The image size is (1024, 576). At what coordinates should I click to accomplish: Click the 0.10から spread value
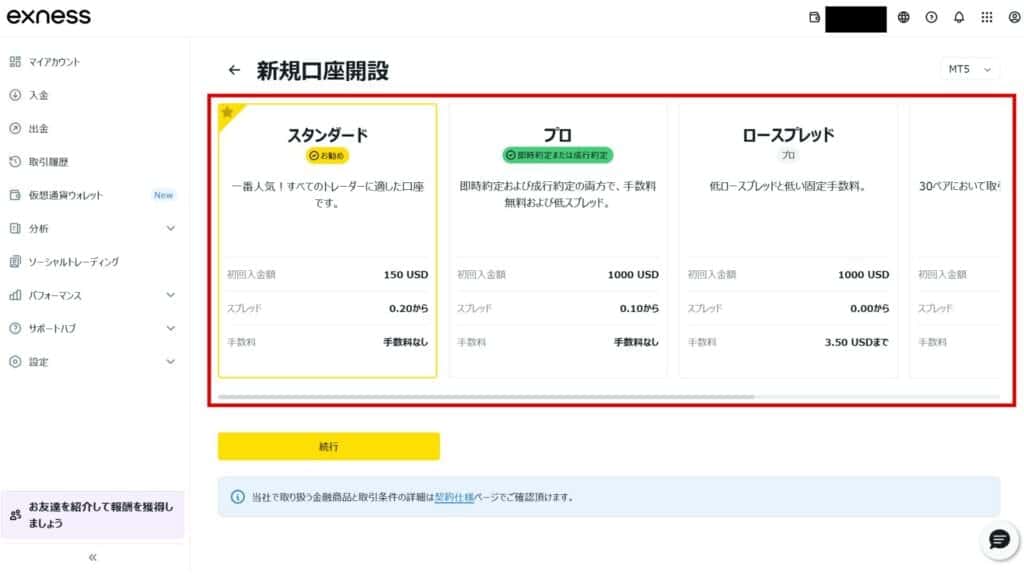[x=639, y=308]
